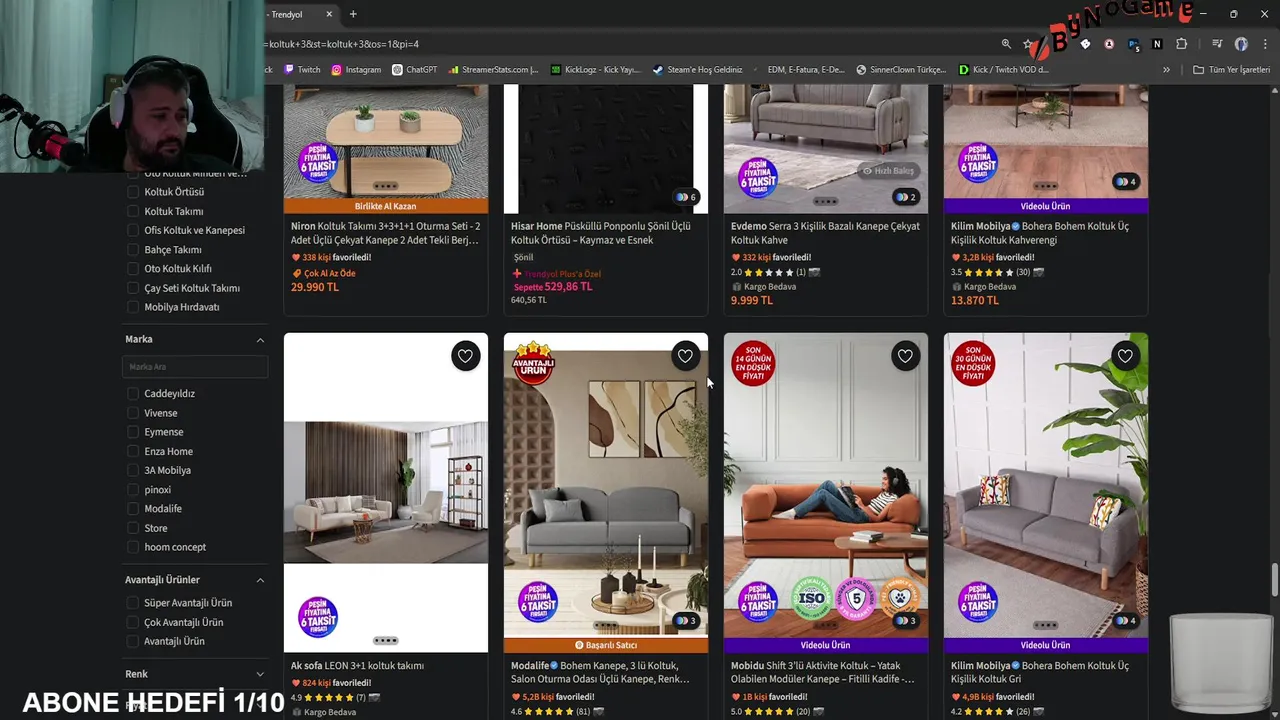The width and height of the screenshot is (1280, 720).
Task: Open Kick / Twitch VOD bookmark
Action: click(x=1003, y=70)
